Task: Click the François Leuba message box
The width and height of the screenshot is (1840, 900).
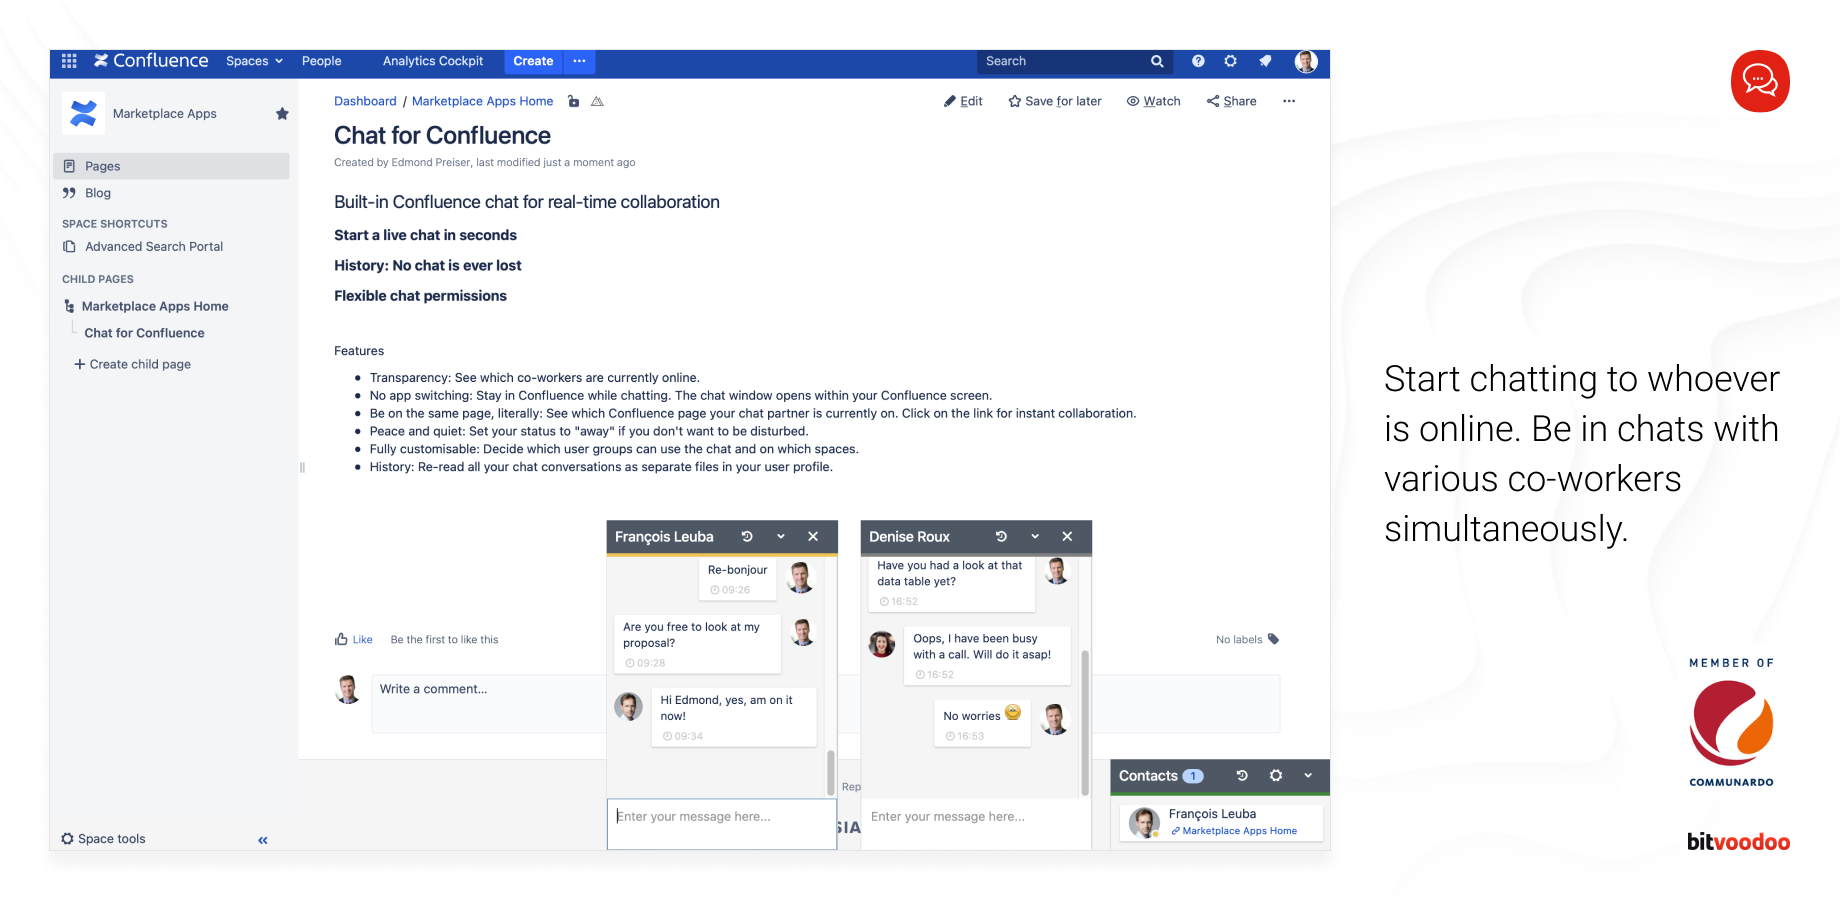Action: tap(721, 824)
